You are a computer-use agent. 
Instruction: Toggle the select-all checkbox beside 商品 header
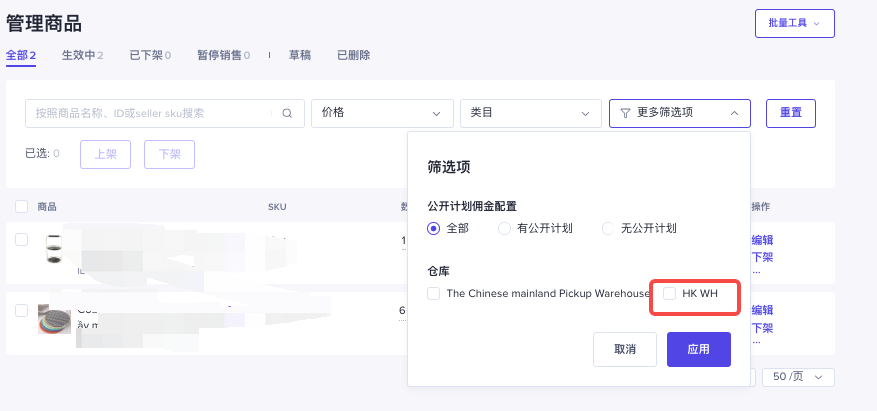21,207
